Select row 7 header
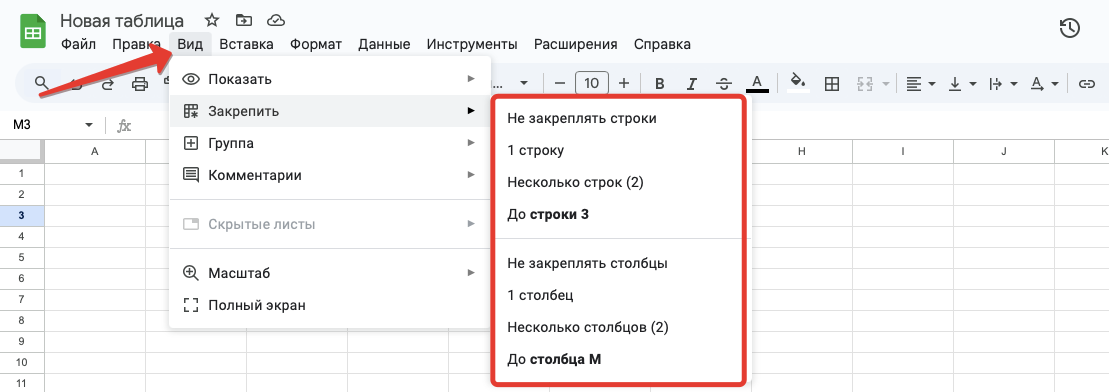This screenshot has width=1109, height=392. (x=22, y=299)
